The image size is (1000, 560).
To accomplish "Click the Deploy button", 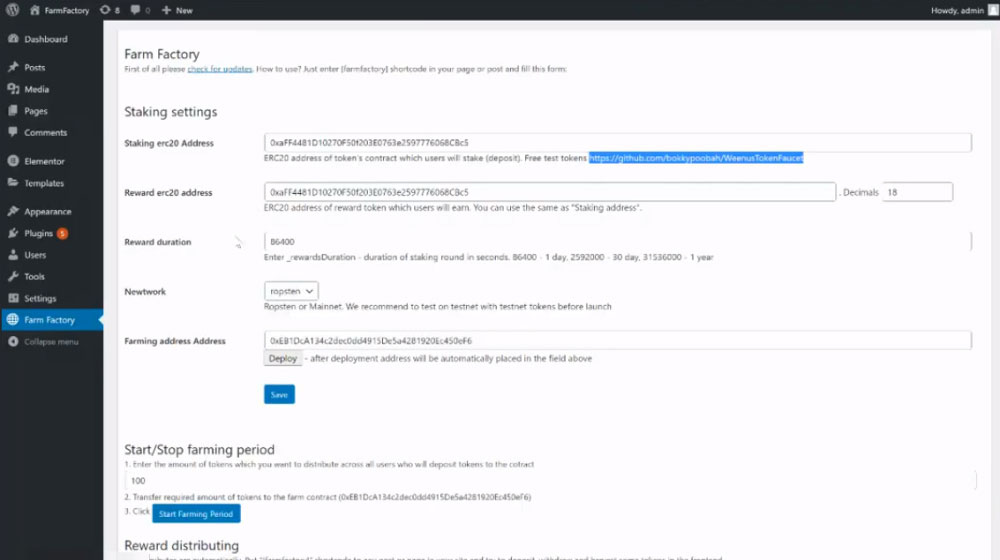I will pyautogui.click(x=283, y=358).
